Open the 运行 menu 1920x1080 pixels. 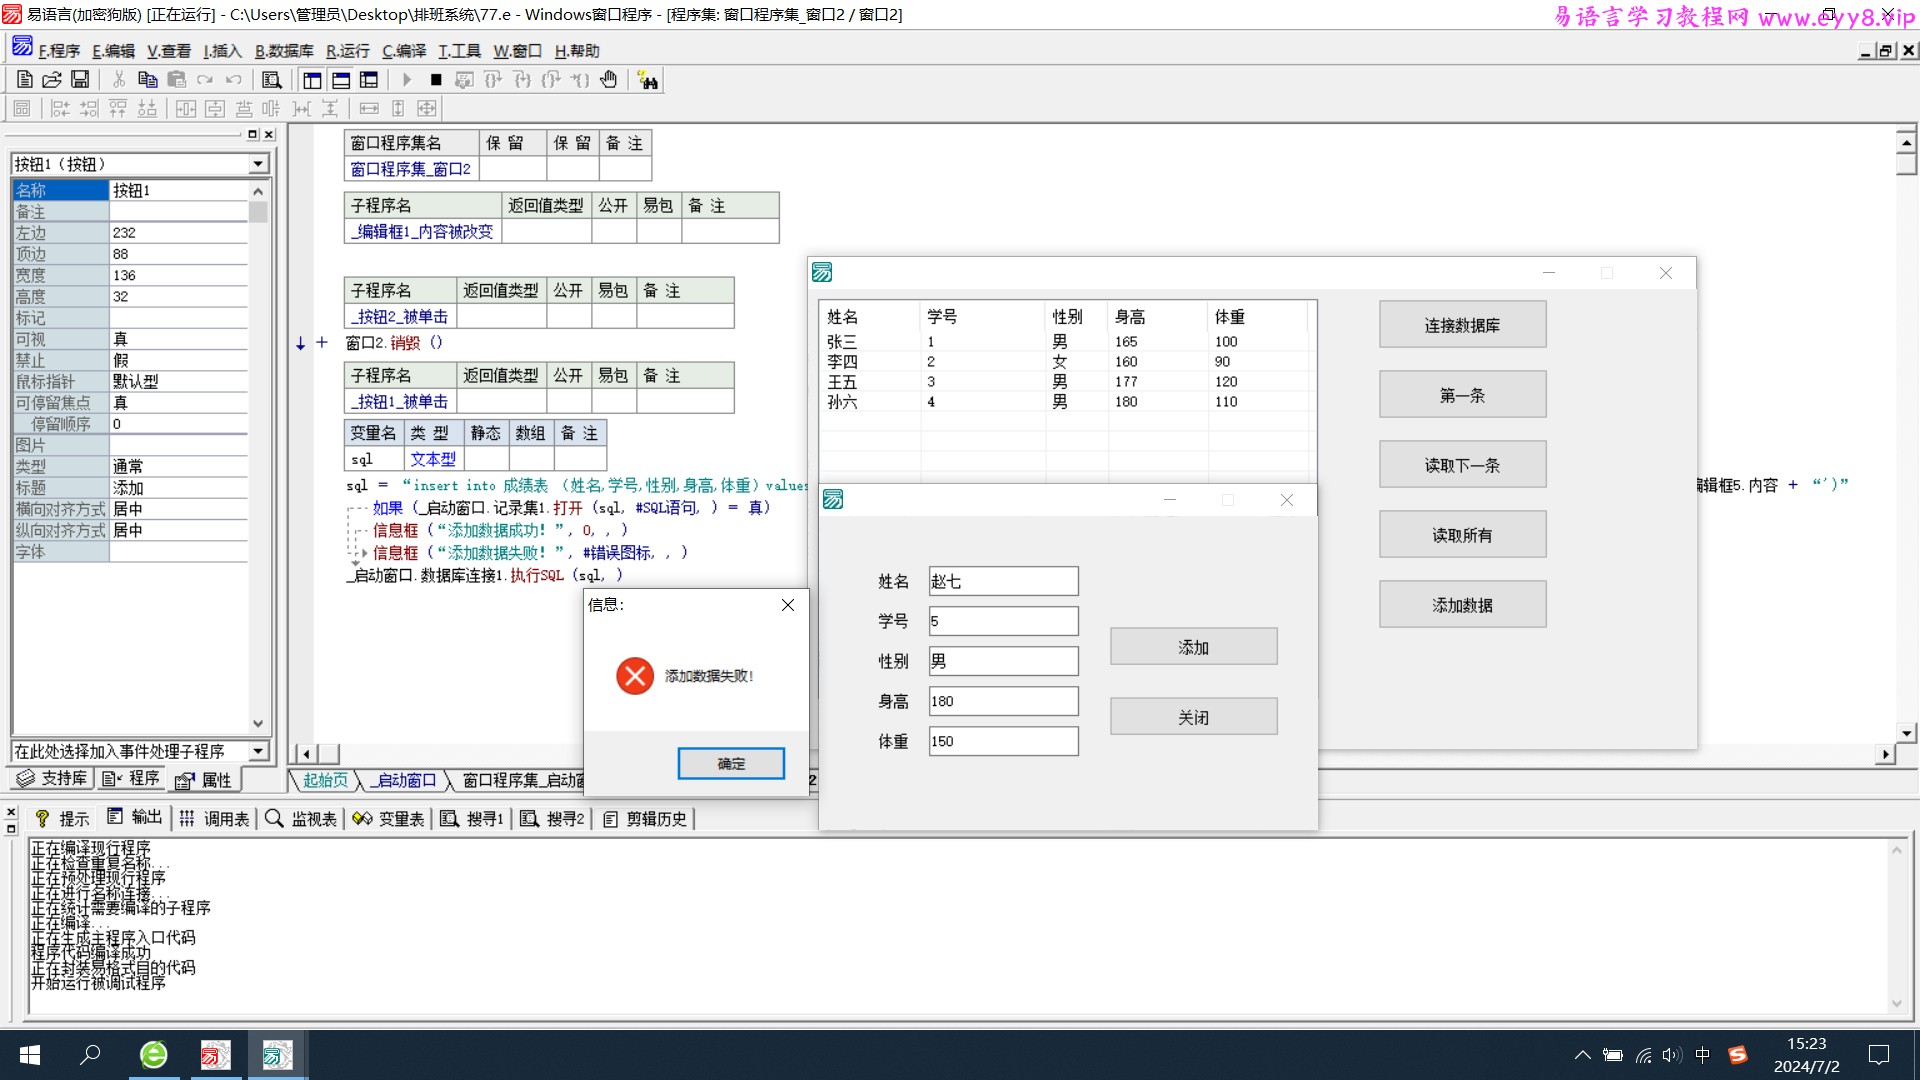click(348, 50)
